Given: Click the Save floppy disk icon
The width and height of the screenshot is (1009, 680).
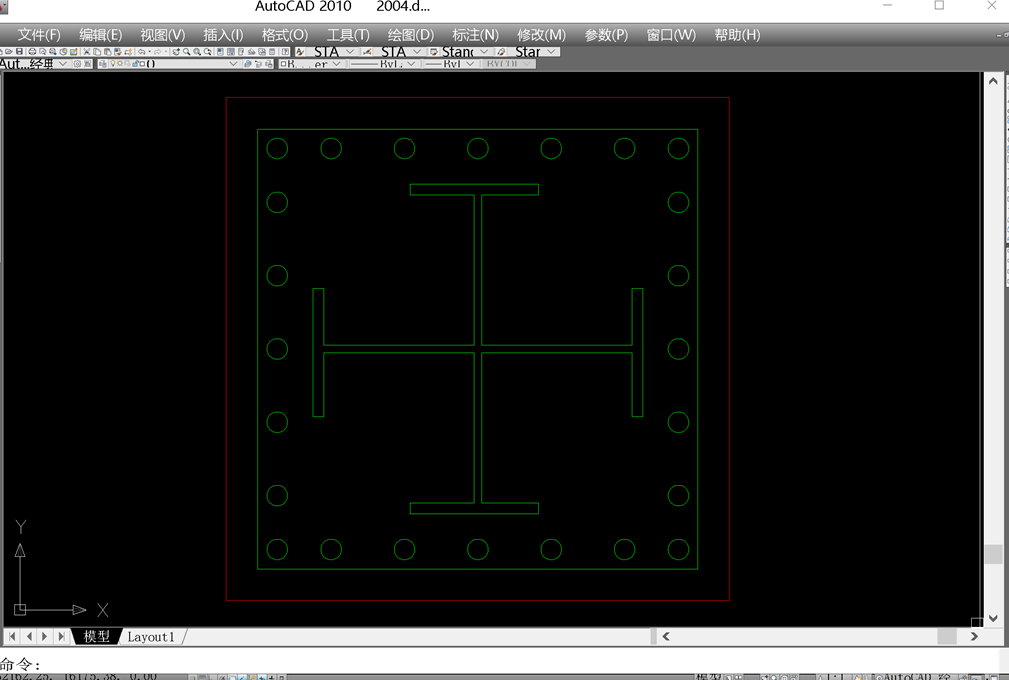Looking at the screenshot, I should click(x=19, y=51).
